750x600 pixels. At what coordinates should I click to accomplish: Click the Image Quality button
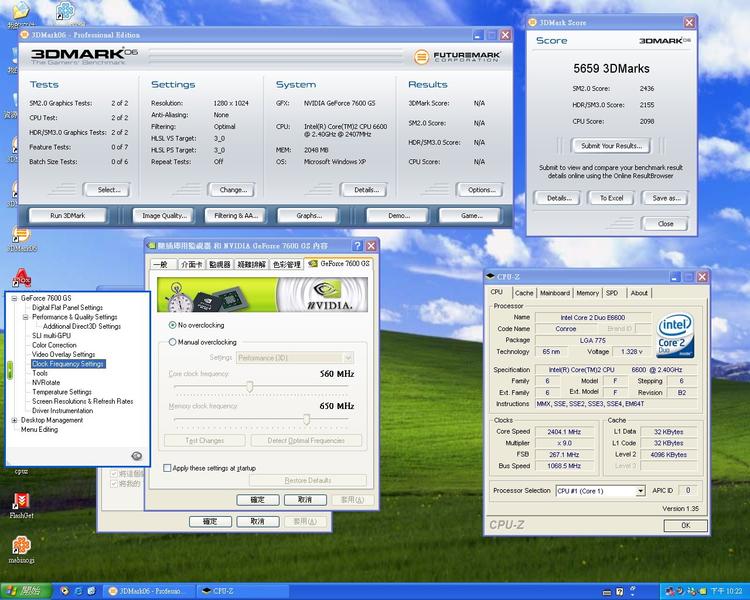click(163, 215)
